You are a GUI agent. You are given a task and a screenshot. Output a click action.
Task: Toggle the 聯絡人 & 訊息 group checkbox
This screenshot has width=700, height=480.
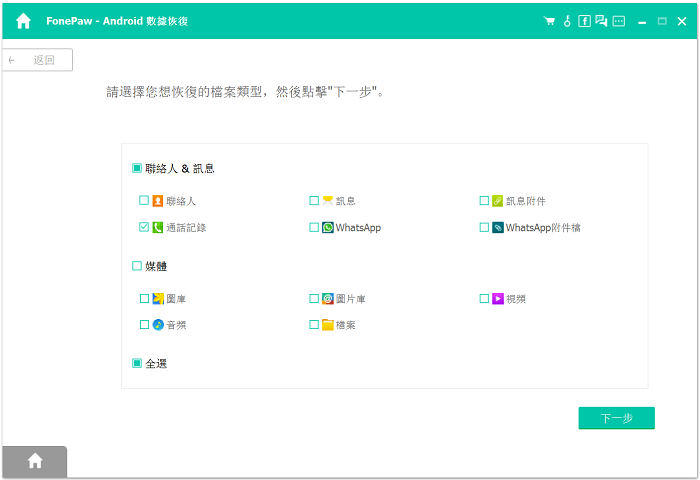pos(137,168)
